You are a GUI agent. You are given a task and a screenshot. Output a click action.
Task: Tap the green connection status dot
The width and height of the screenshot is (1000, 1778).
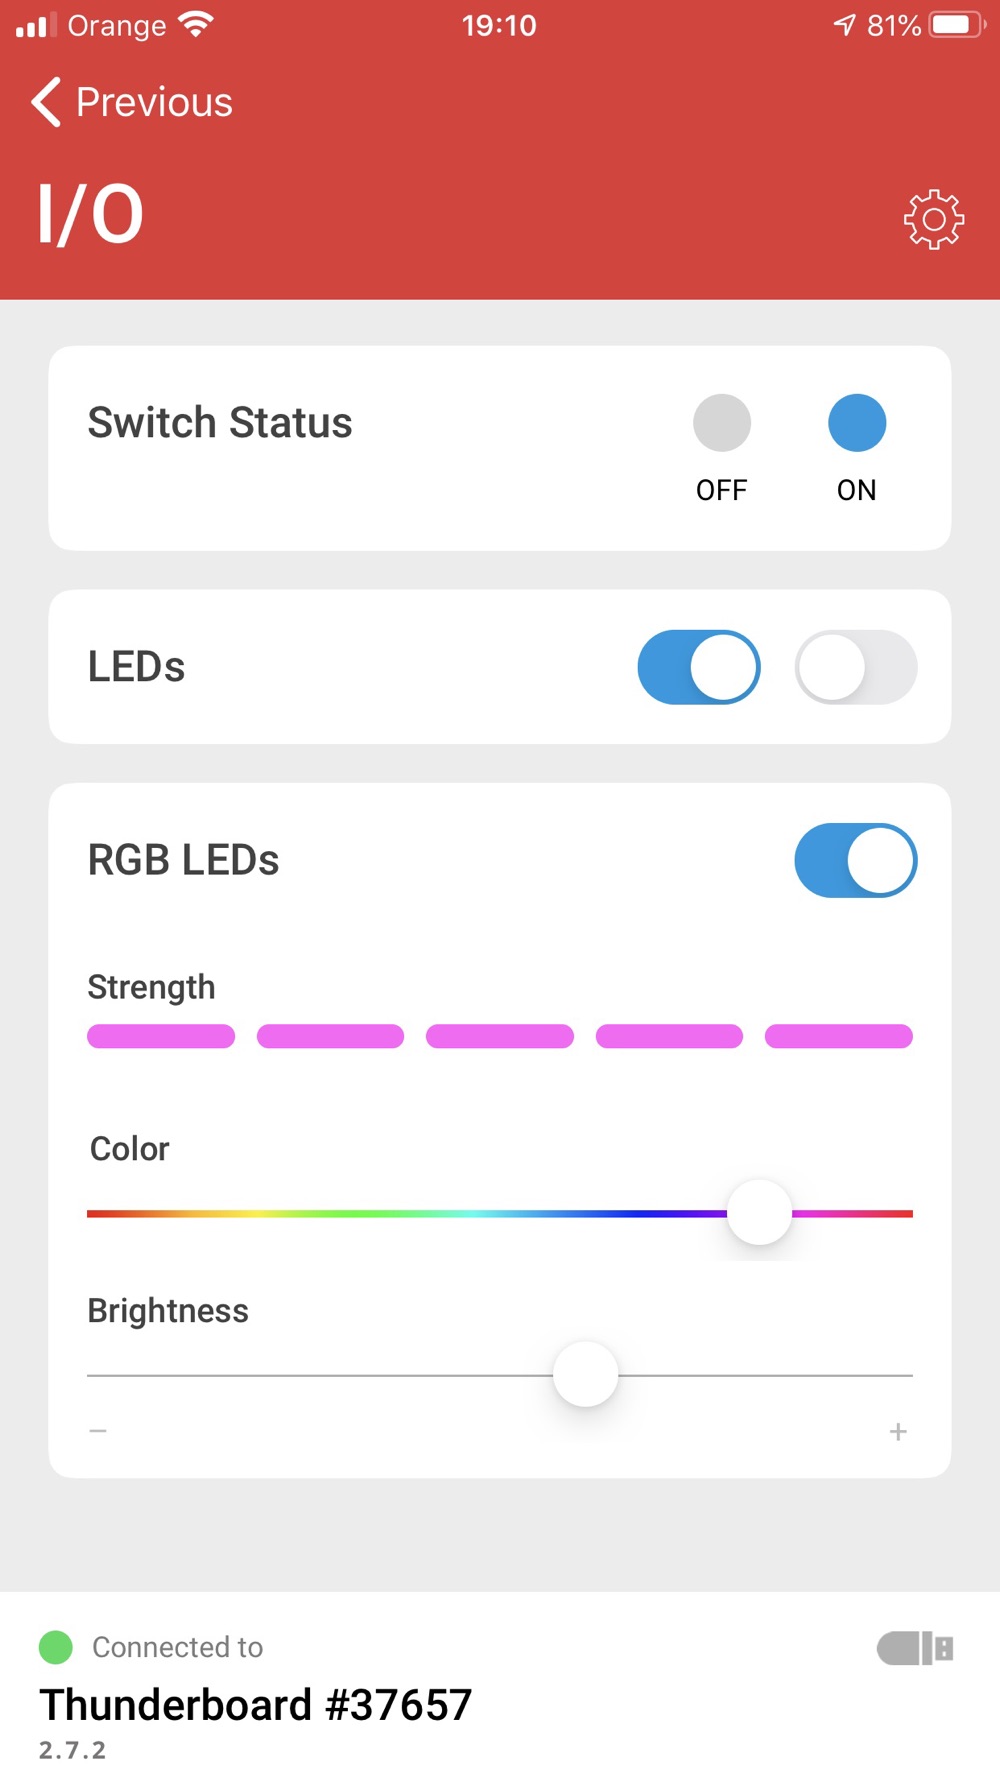[x=56, y=1647]
